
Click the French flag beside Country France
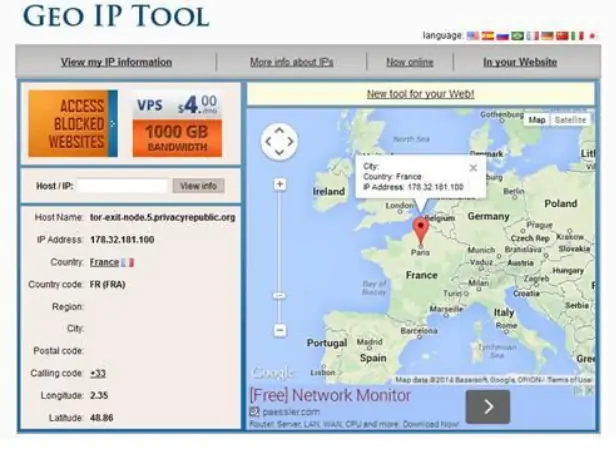128,262
